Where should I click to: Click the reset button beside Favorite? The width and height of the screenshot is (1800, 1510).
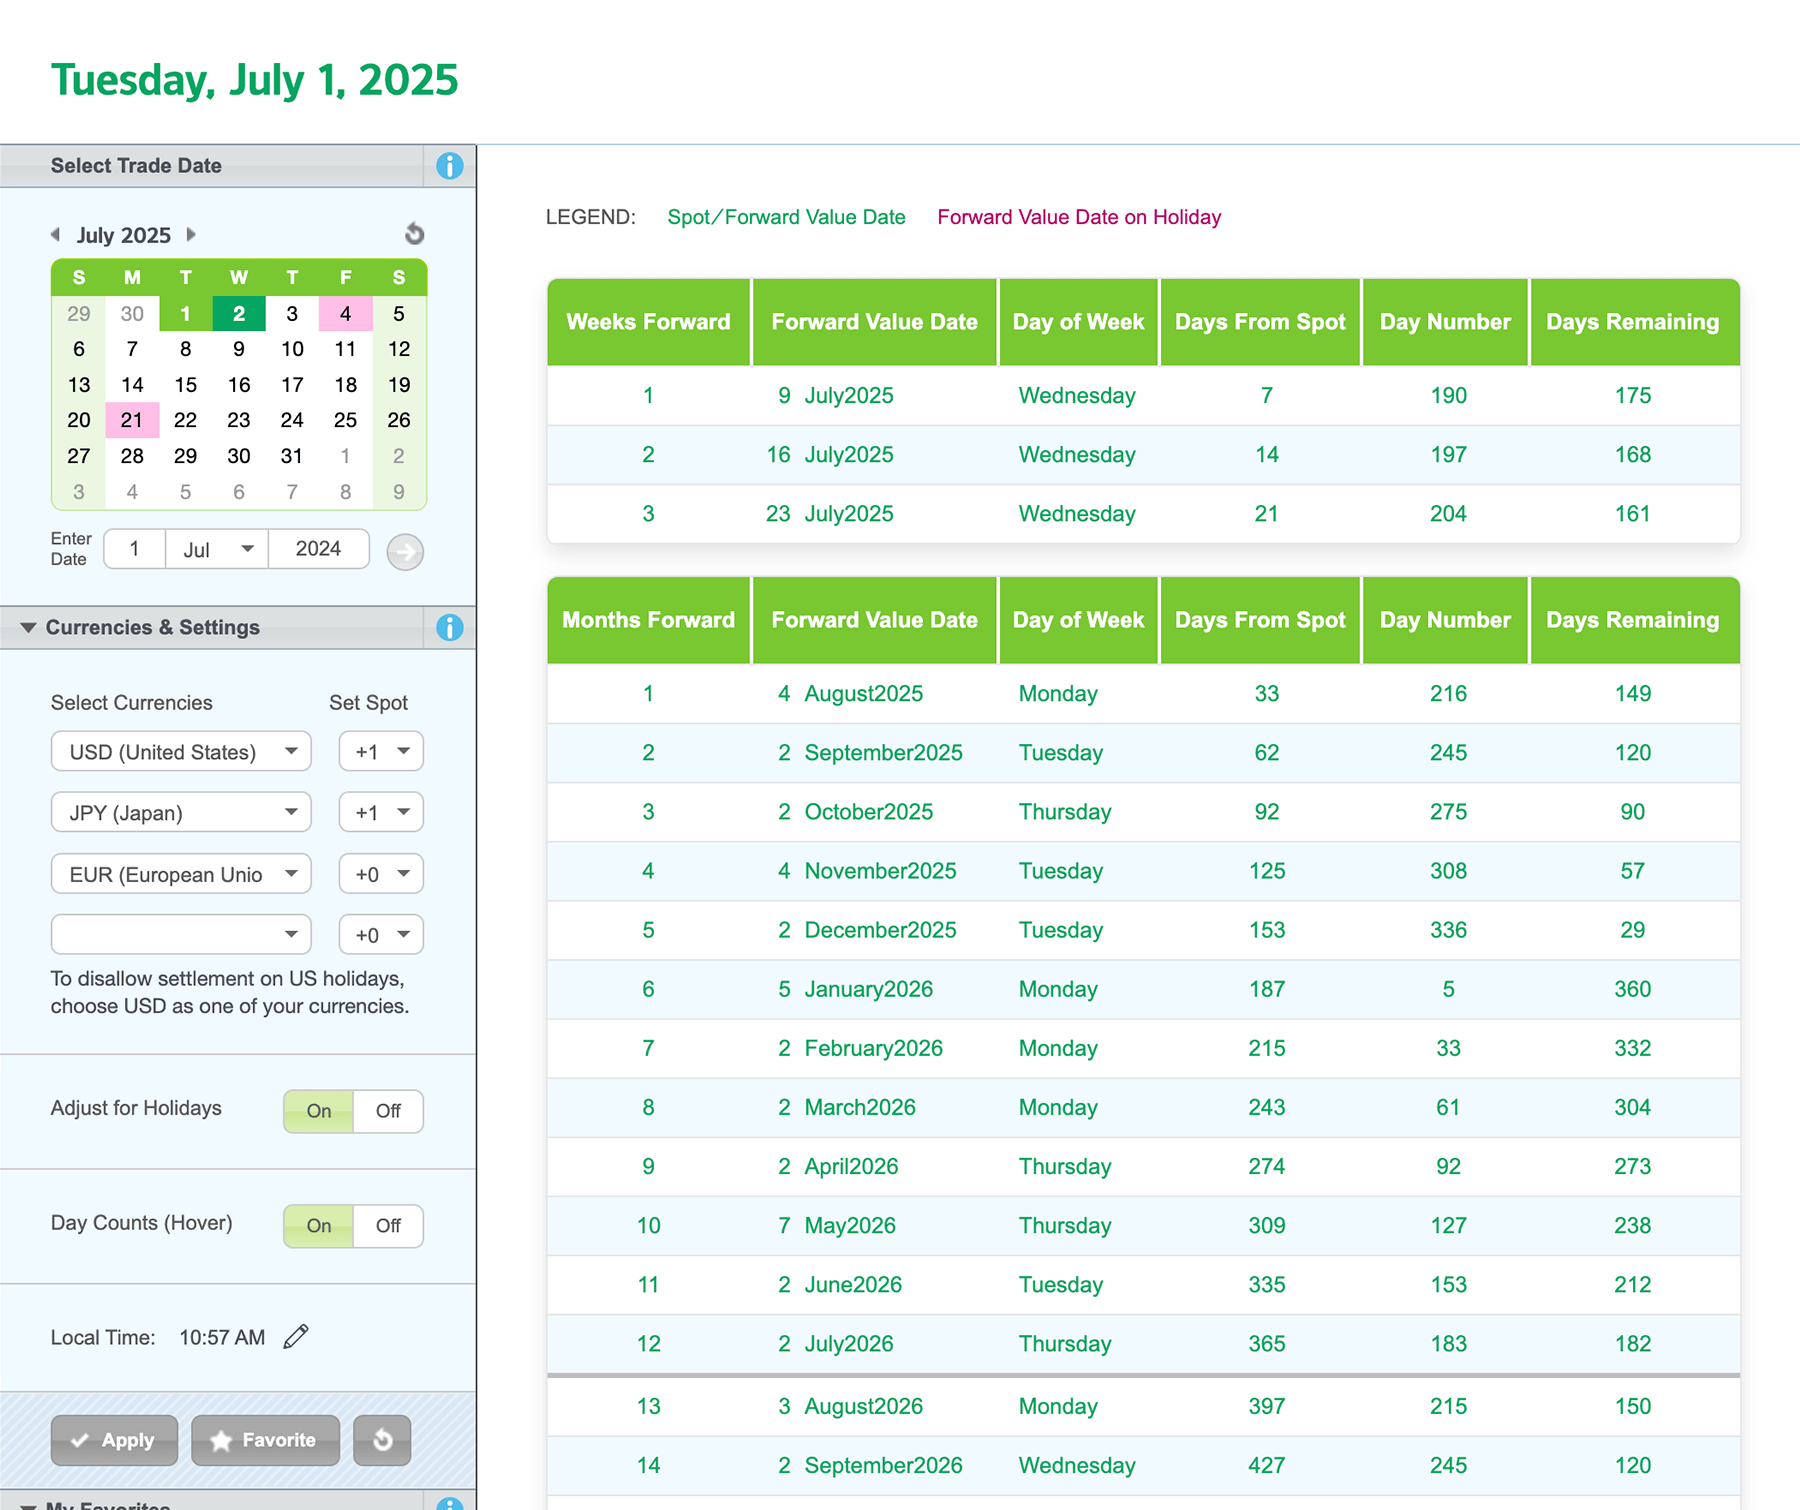[x=382, y=1440]
